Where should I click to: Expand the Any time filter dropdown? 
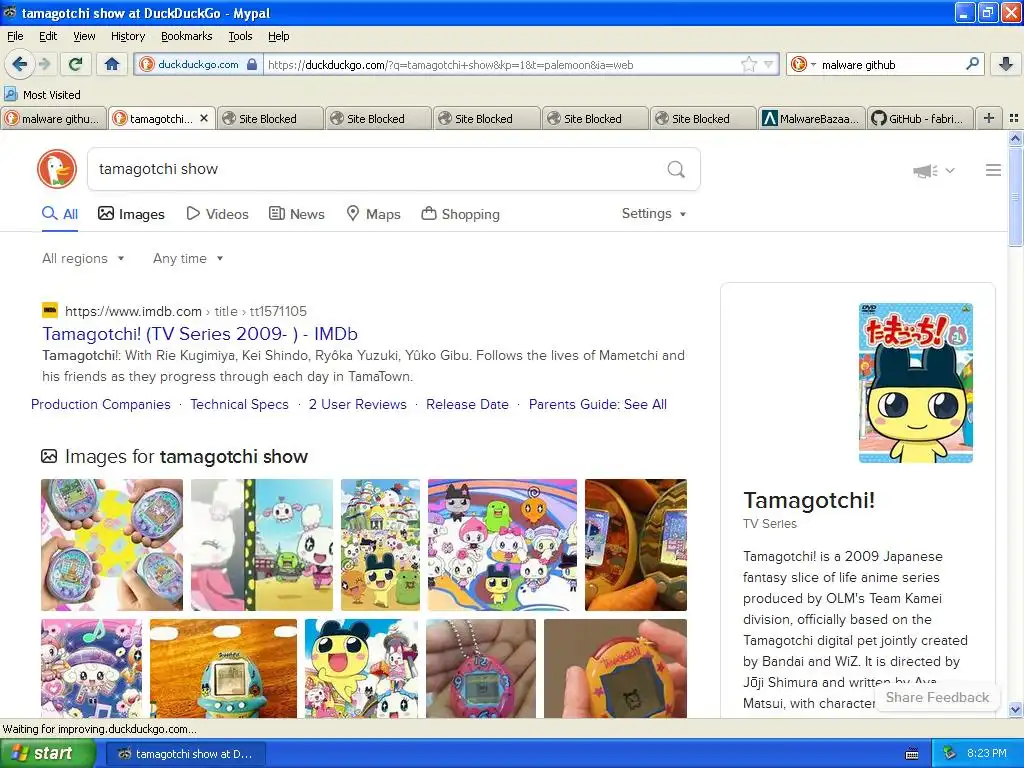[188, 259]
